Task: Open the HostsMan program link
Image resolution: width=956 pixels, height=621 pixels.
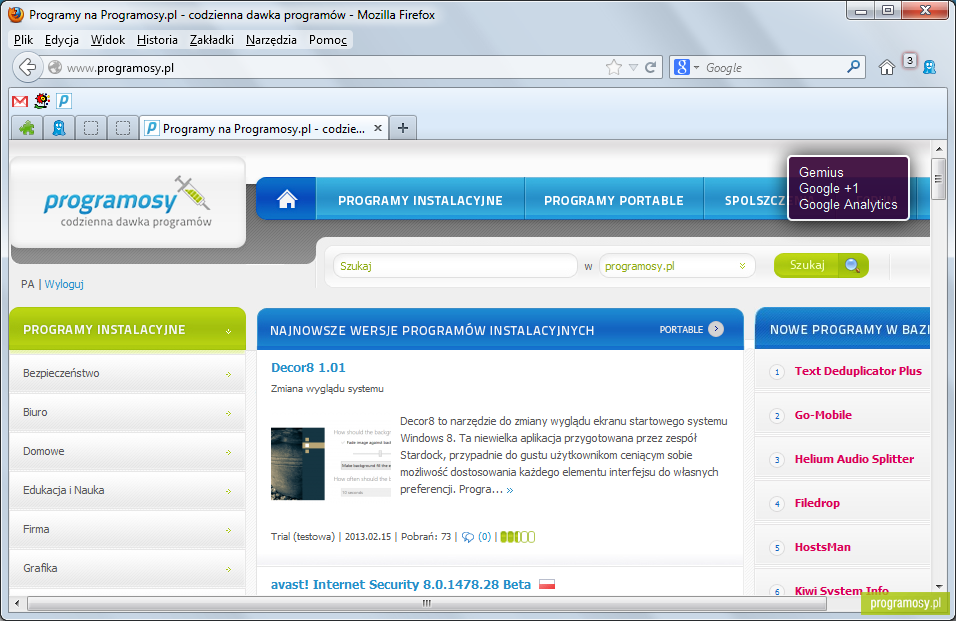Action: point(822,547)
